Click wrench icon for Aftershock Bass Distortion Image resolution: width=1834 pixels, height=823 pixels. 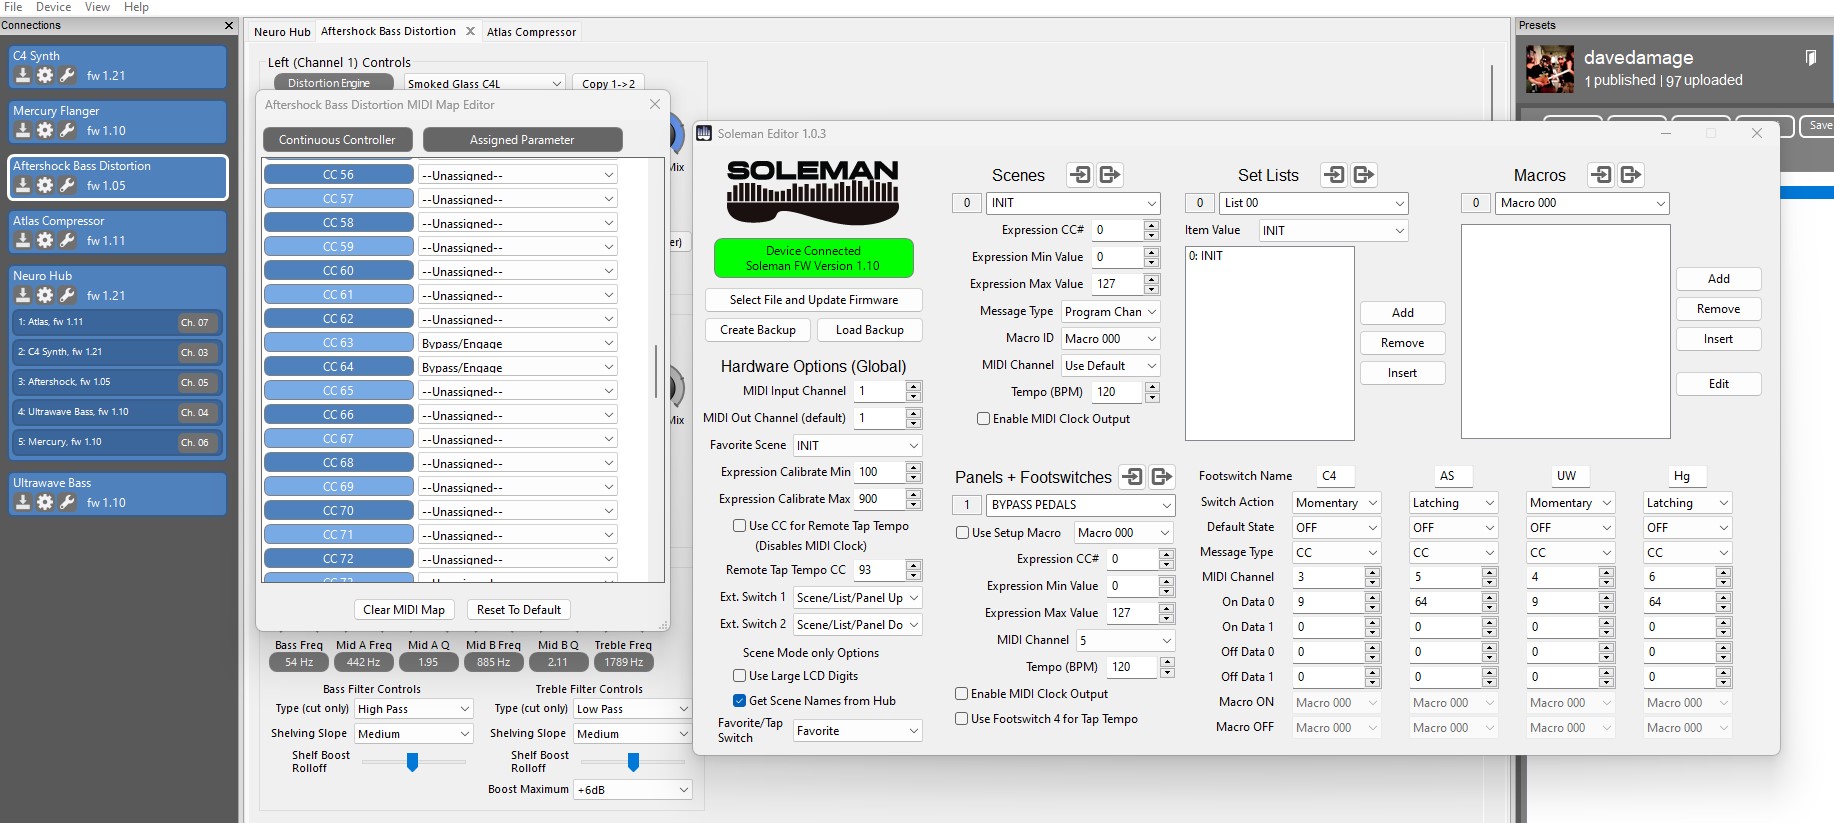[x=67, y=185]
